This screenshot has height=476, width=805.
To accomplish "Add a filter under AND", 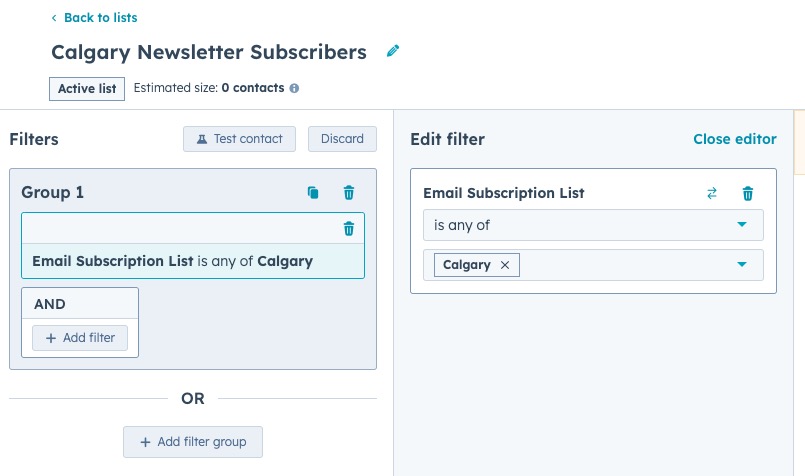I will (x=80, y=338).
